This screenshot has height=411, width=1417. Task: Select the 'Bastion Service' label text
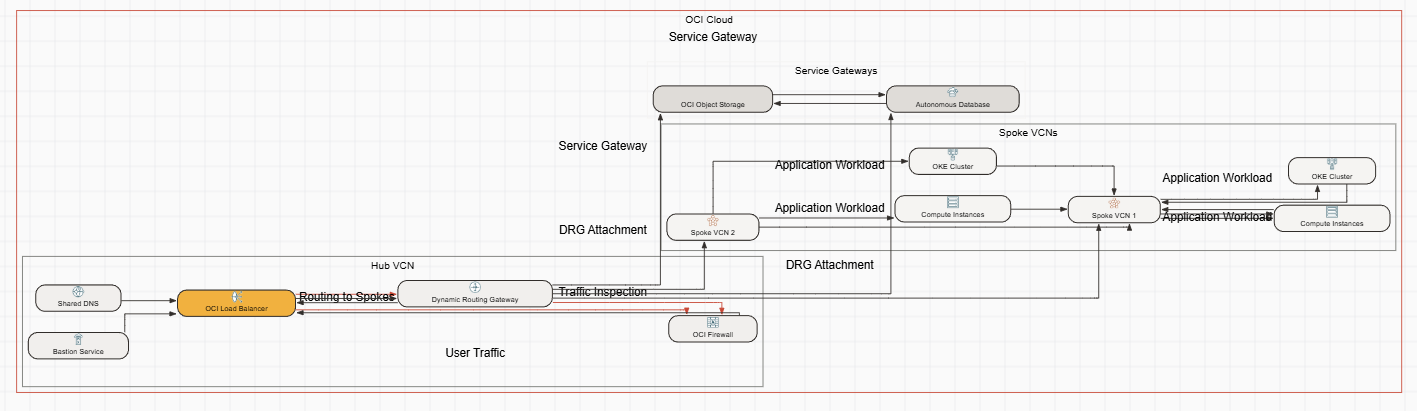click(x=78, y=352)
